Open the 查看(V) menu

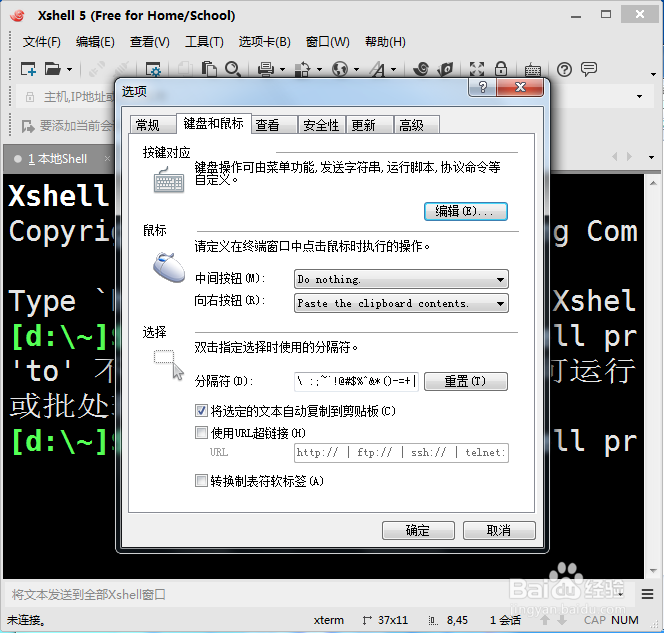click(150, 42)
